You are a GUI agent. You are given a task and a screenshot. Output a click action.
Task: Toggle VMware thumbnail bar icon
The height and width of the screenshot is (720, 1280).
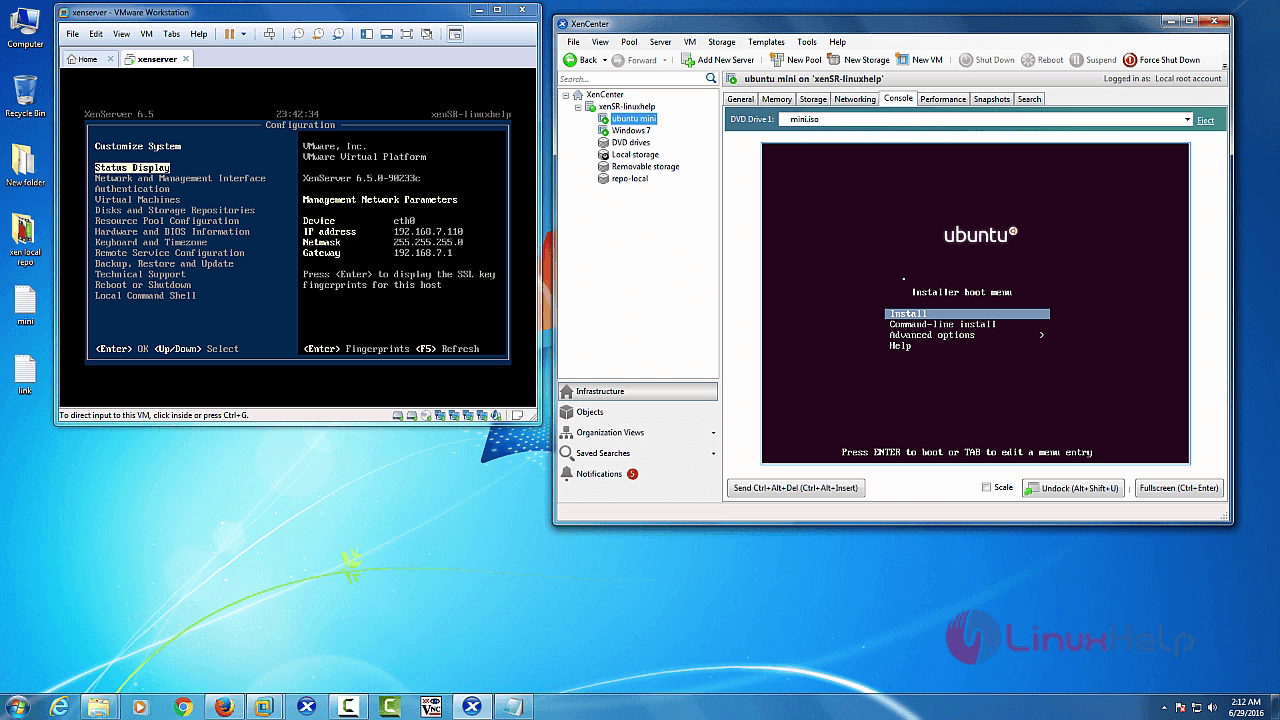387,34
